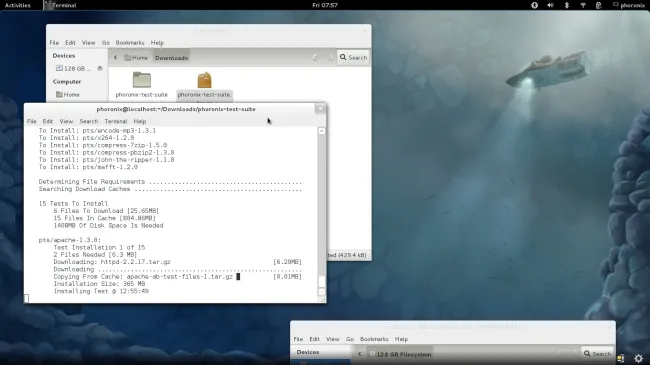Open the clock showing Fri 07:57
Screen dimensions: 650x365
tap(325, 5)
